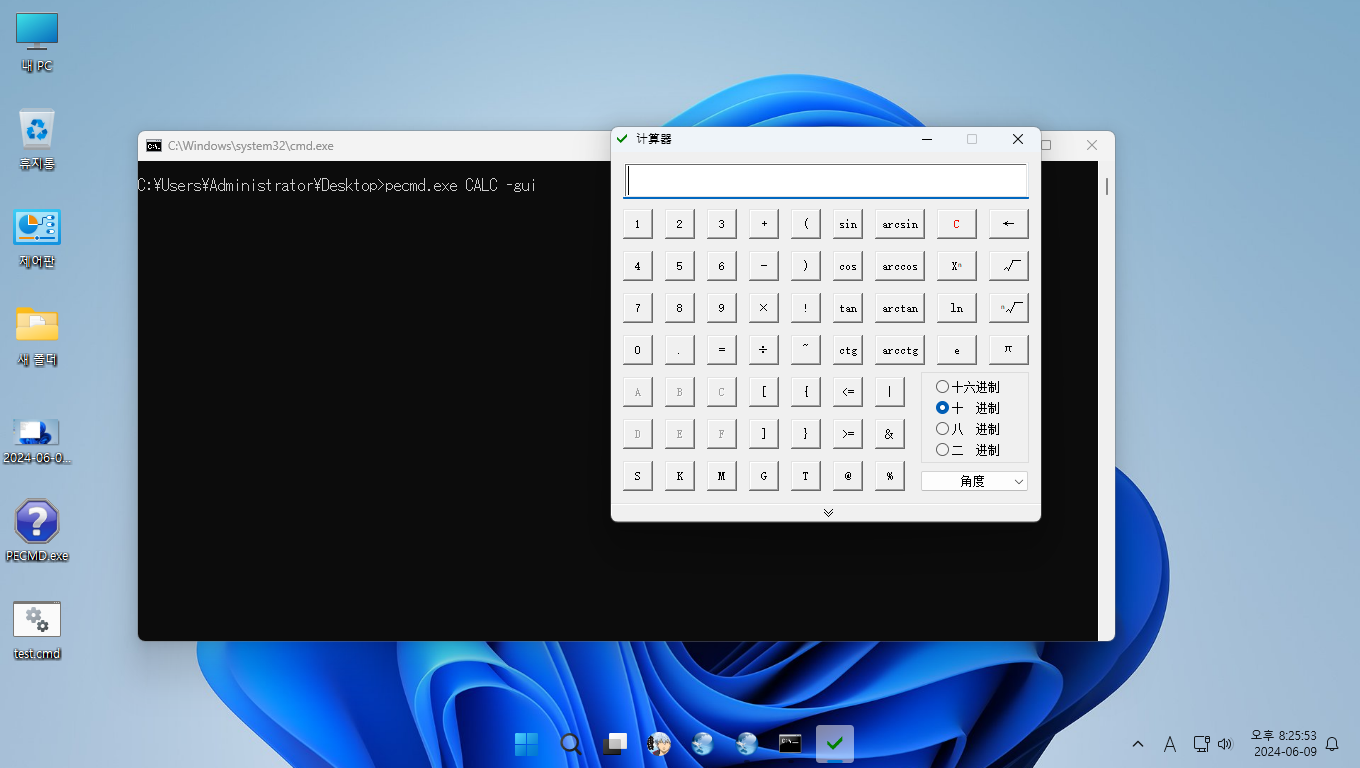Click the vertical bar | button
This screenshot has height=768, width=1360.
(889, 392)
